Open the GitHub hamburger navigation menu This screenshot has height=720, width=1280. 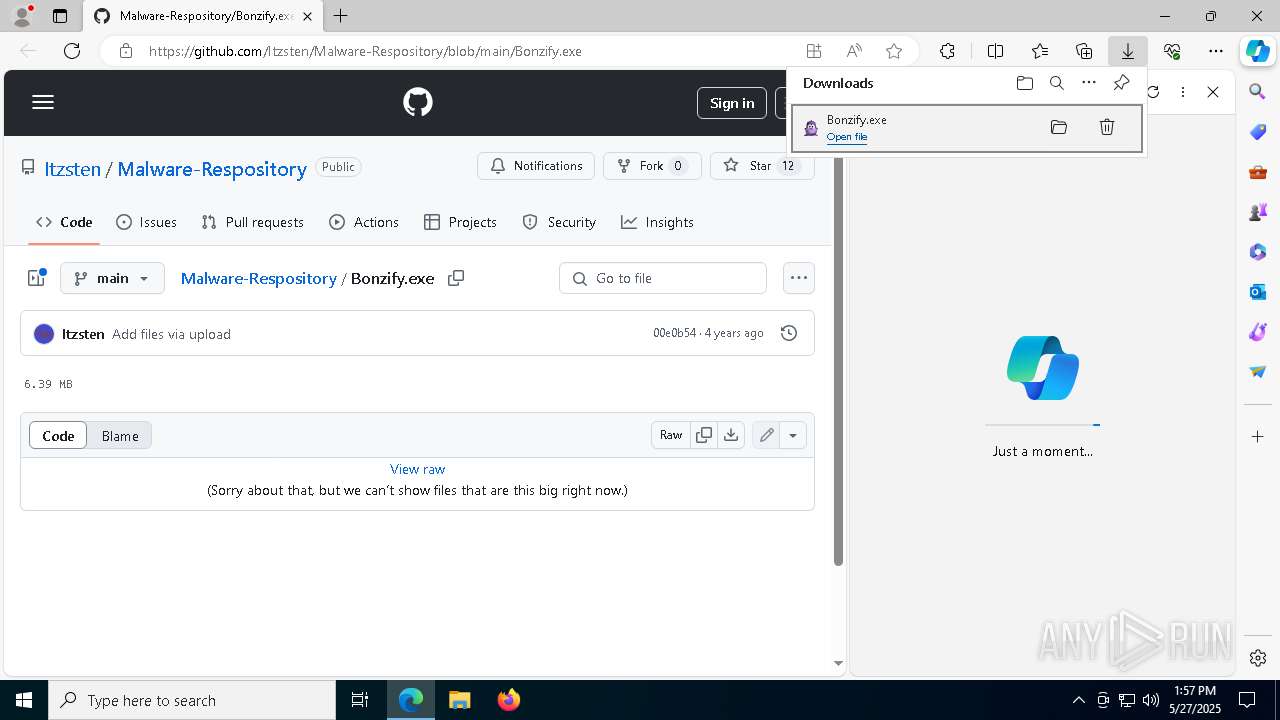(43, 102)
